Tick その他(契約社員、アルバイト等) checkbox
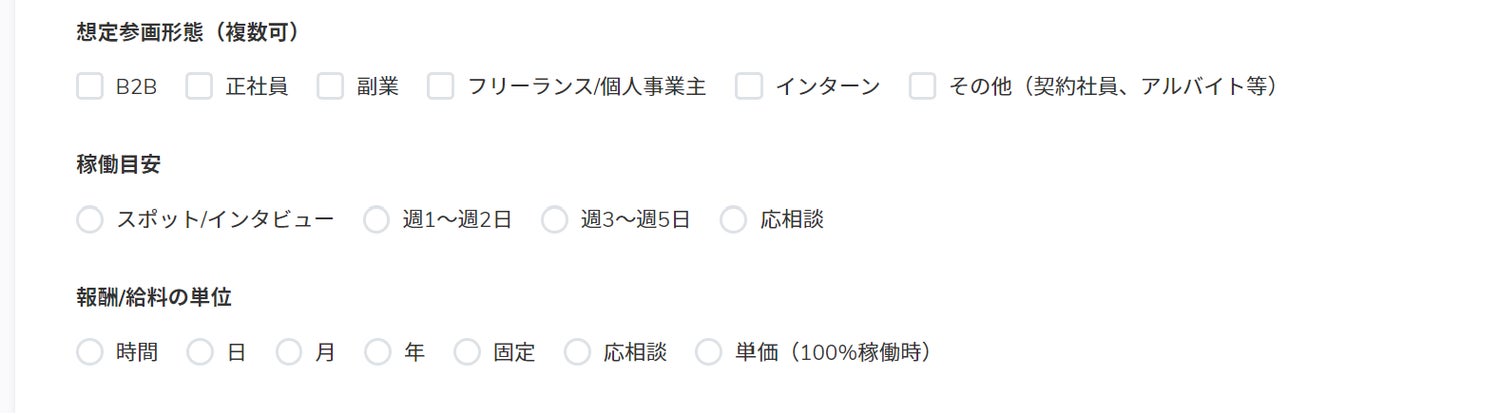Screen dimensions: 1500x414 [x=922, y=87]
